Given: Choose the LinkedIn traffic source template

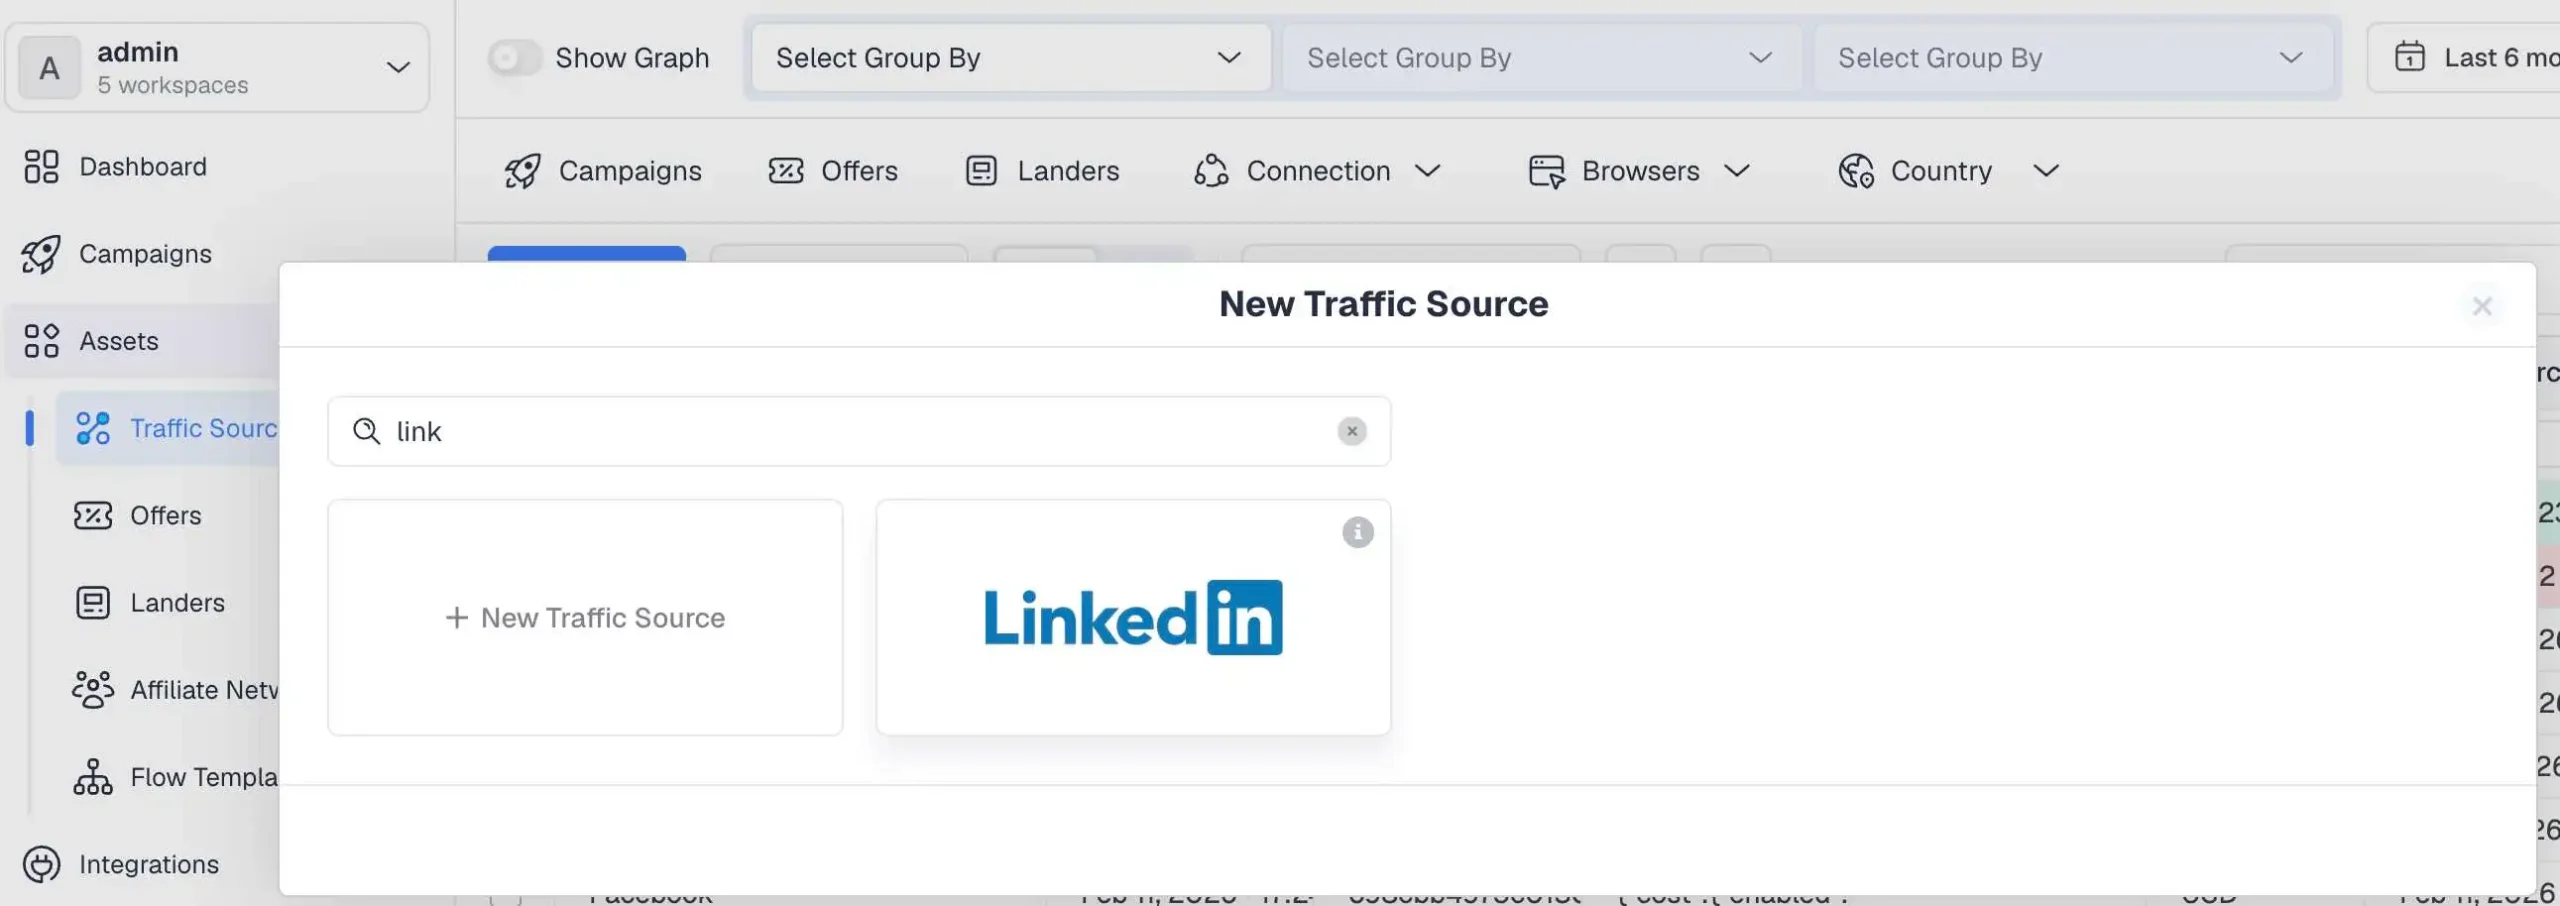Looking at the screenshot, I should (1133, 618).
